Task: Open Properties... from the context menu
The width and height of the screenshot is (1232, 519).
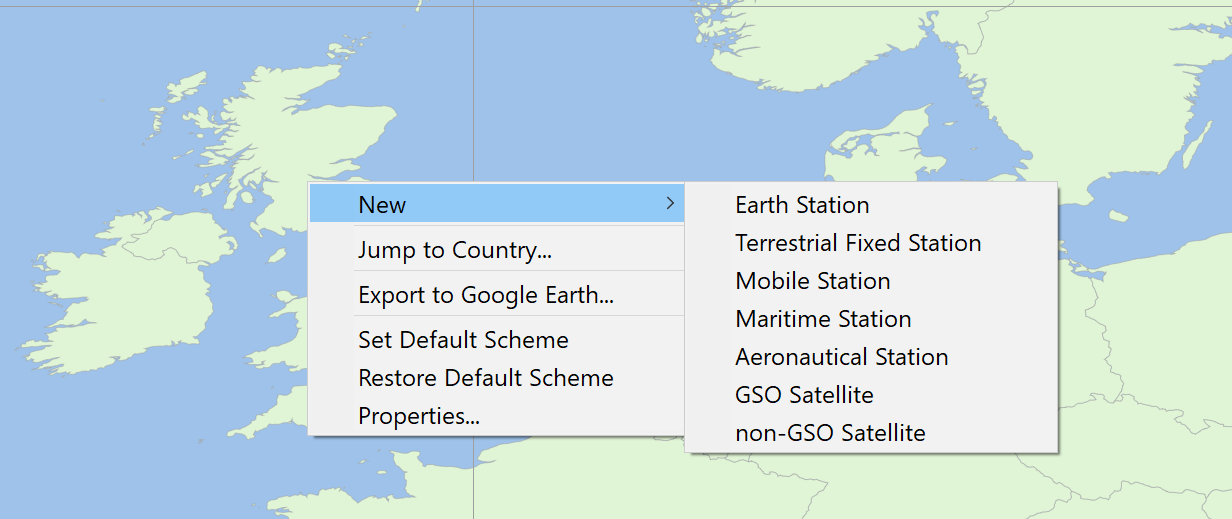Action: (497, 416)
